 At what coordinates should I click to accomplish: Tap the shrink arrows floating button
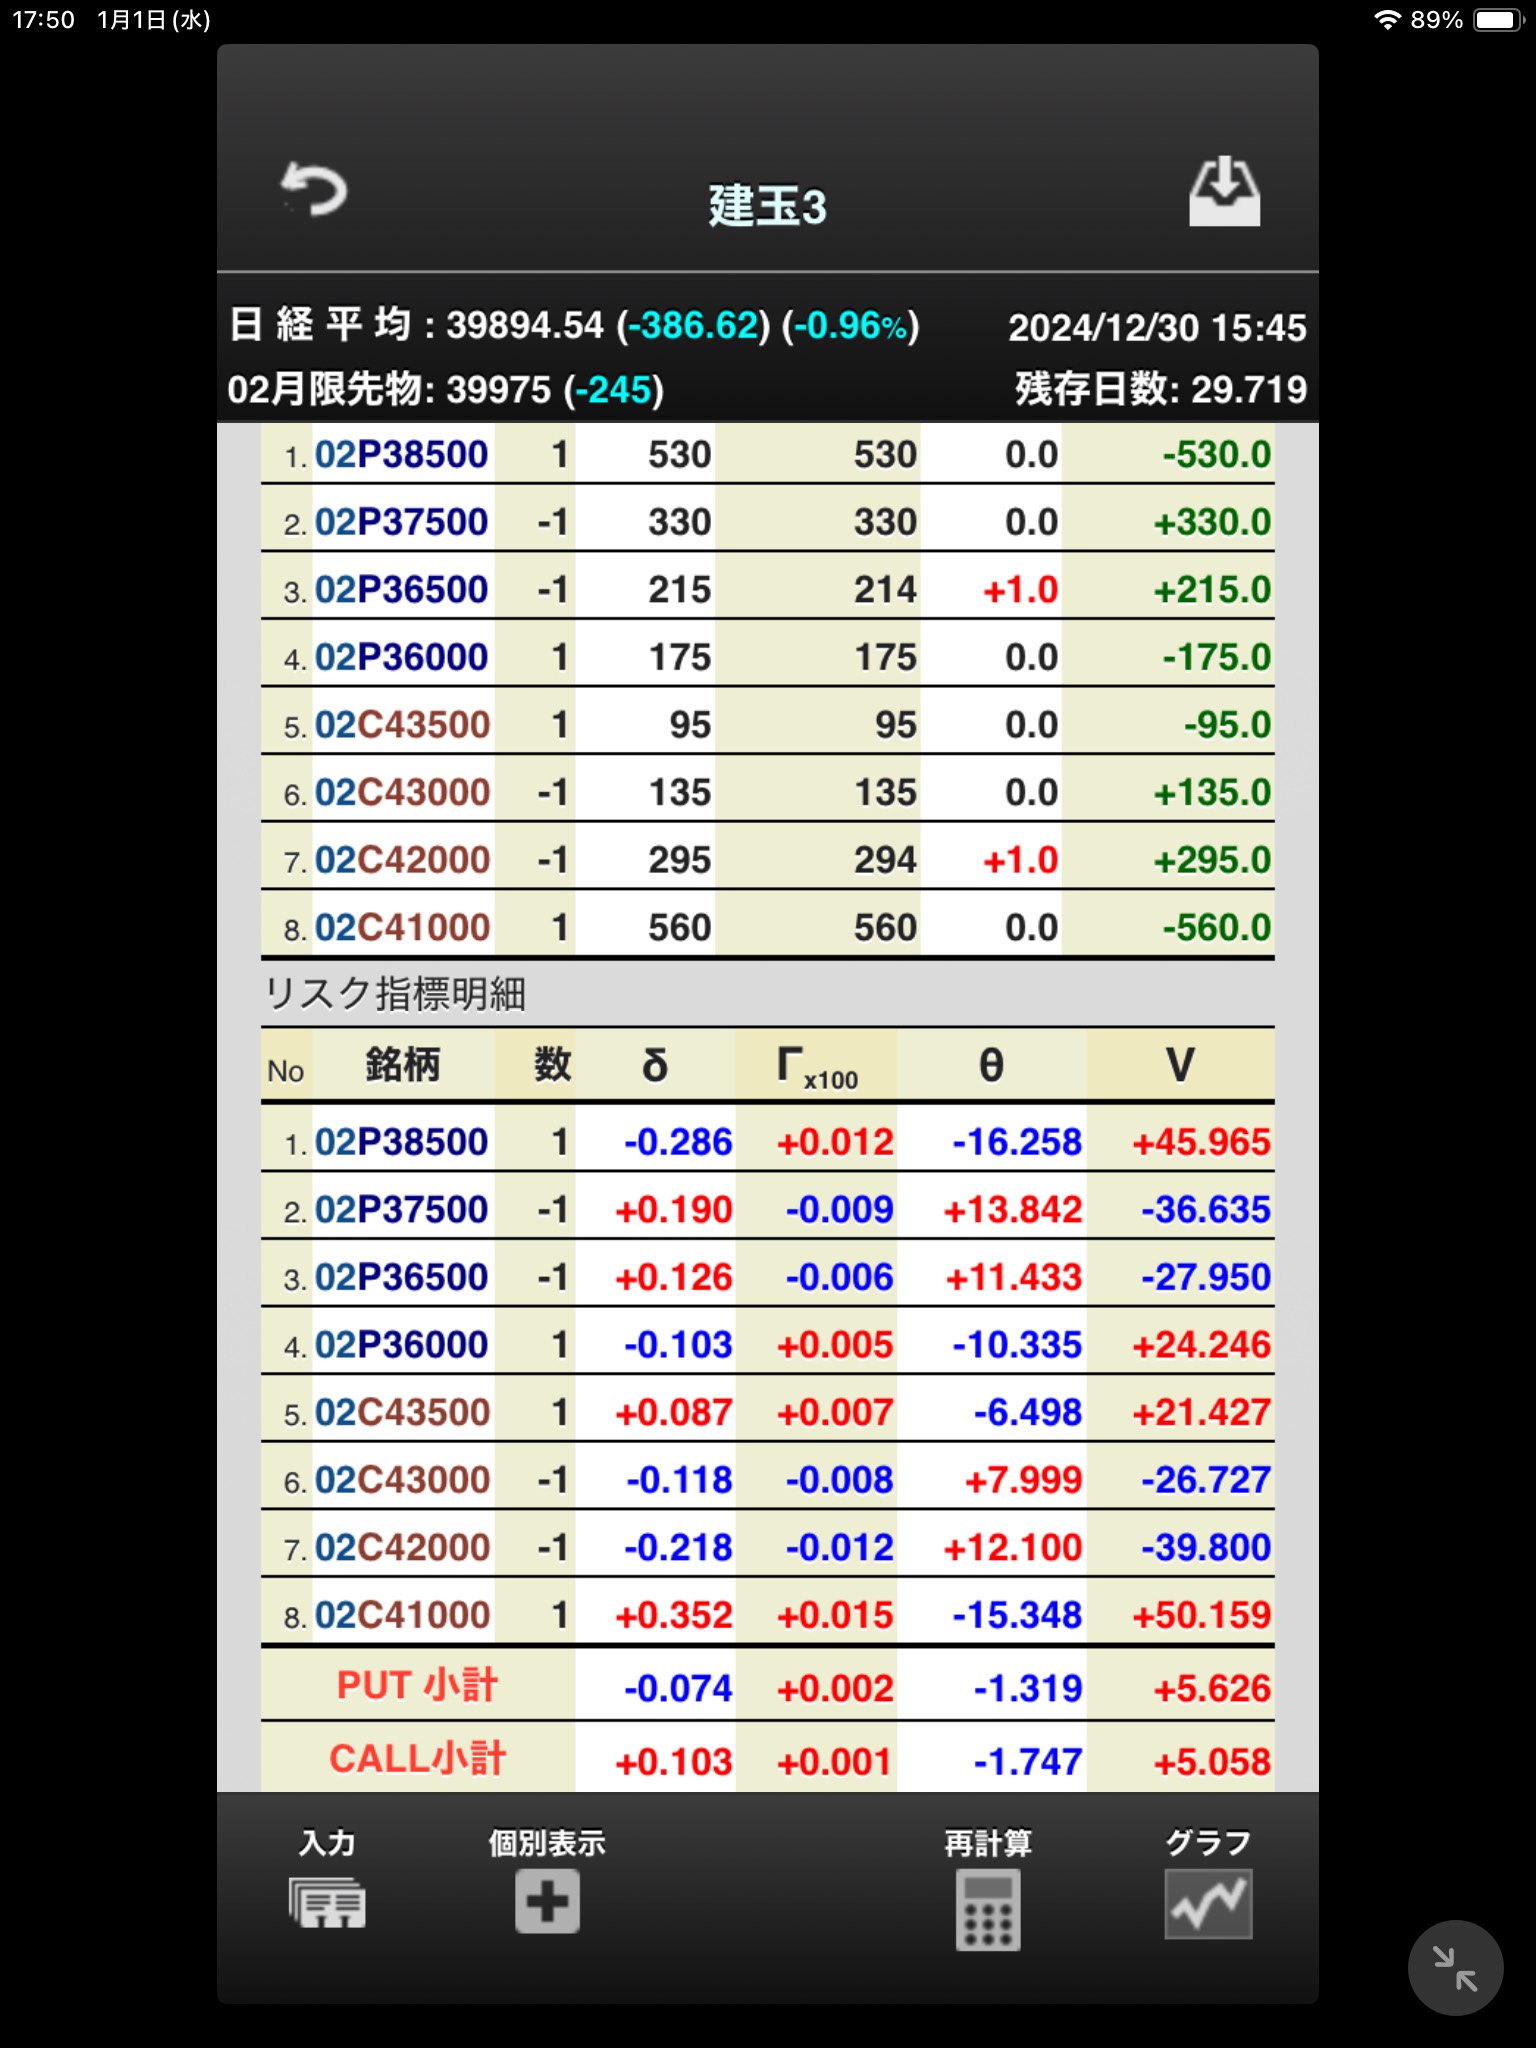[1455, 1967]
